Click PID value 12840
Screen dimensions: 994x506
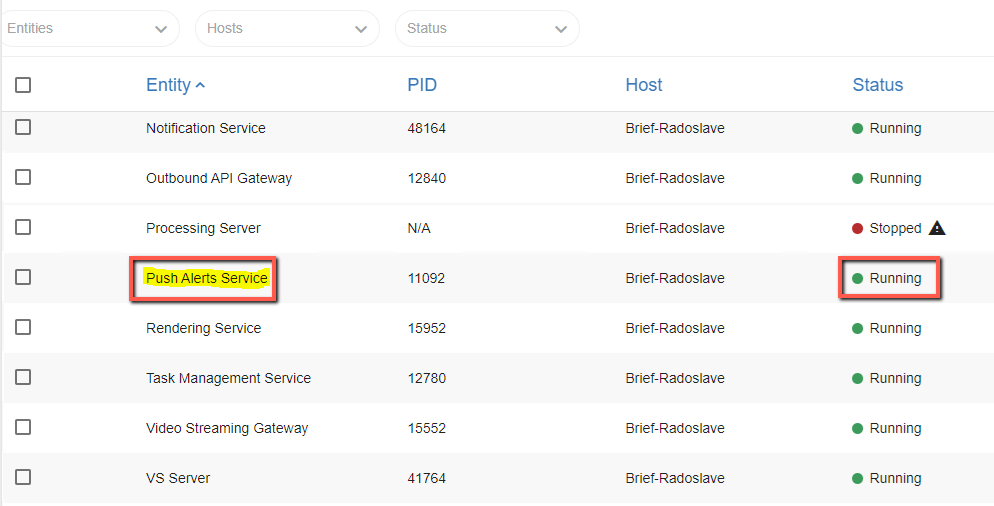[427, 178]
